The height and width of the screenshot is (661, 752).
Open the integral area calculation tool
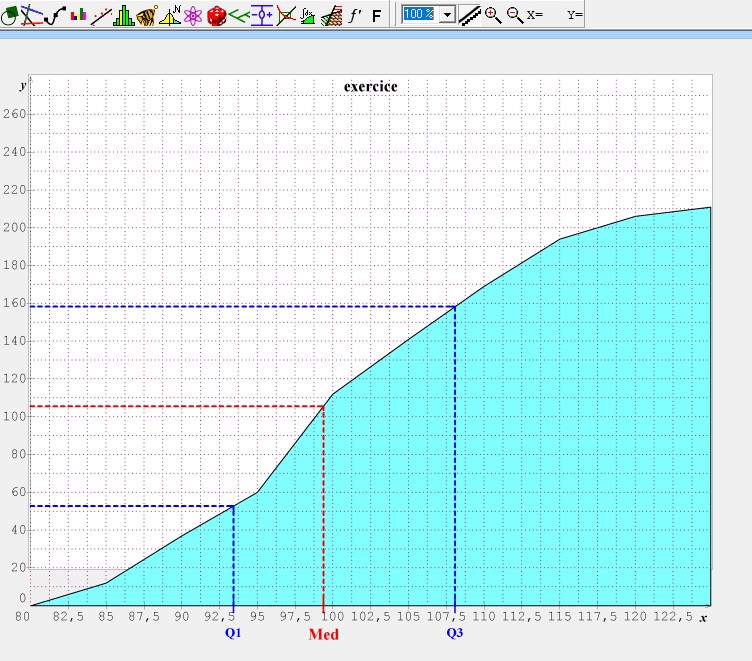click(308, 16)
